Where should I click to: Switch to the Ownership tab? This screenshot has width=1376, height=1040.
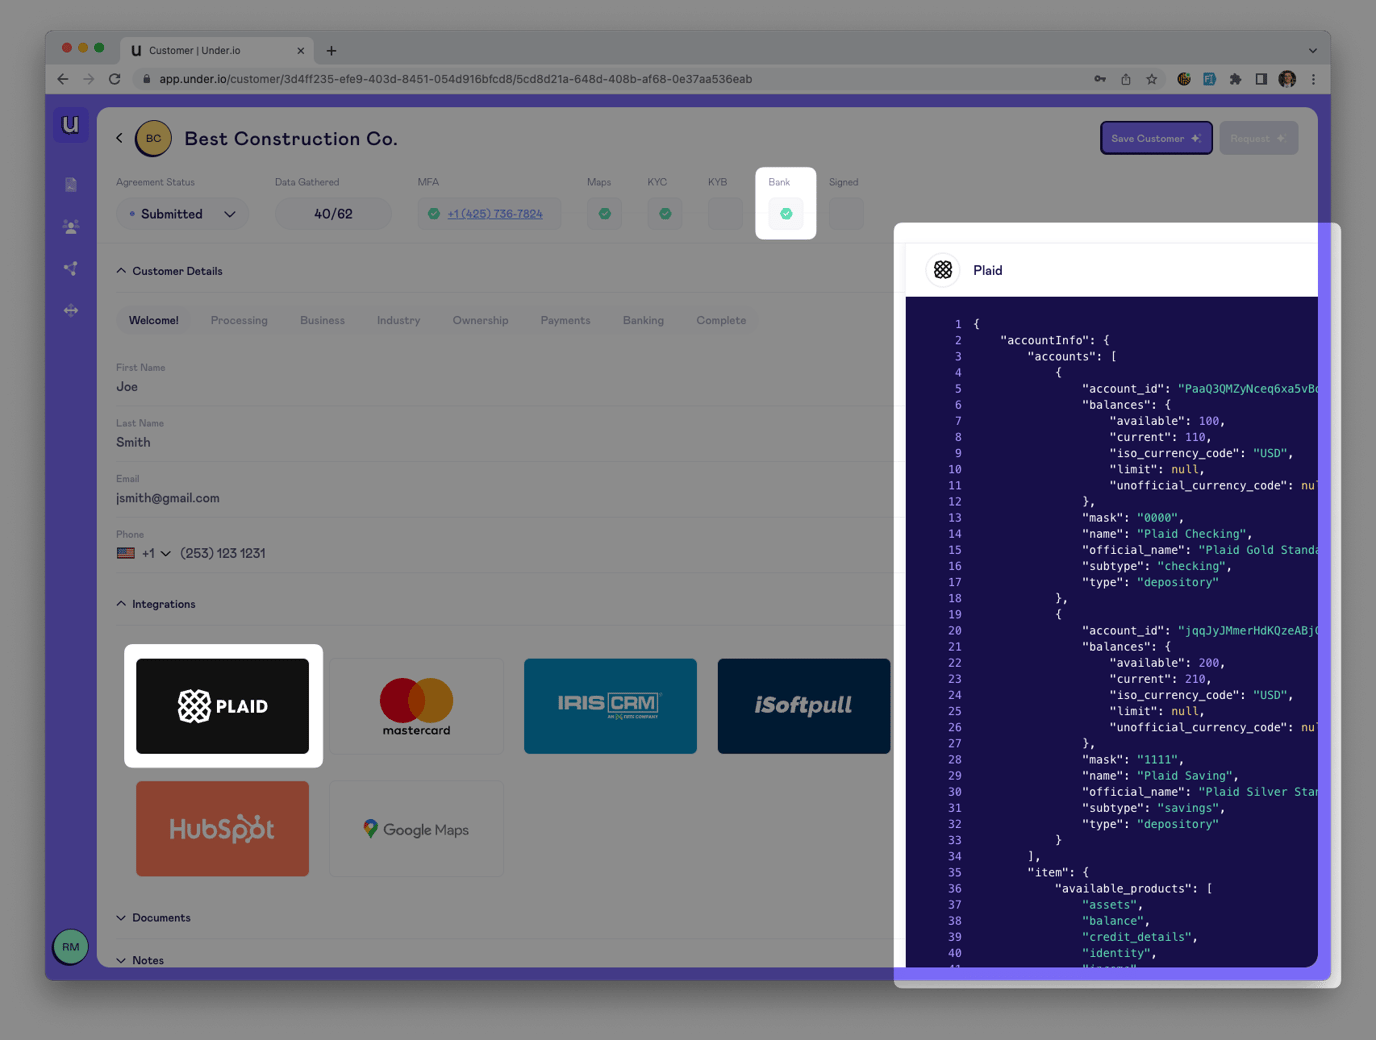pos(480,320)
